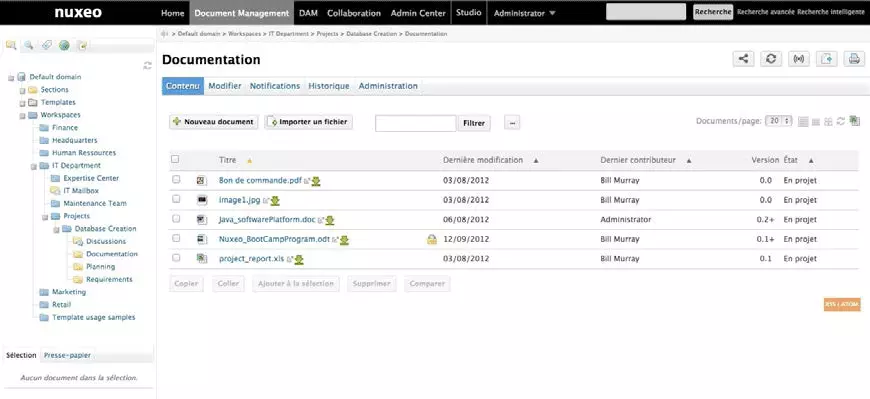Click the page export button left of the printer

pos(827,59)
